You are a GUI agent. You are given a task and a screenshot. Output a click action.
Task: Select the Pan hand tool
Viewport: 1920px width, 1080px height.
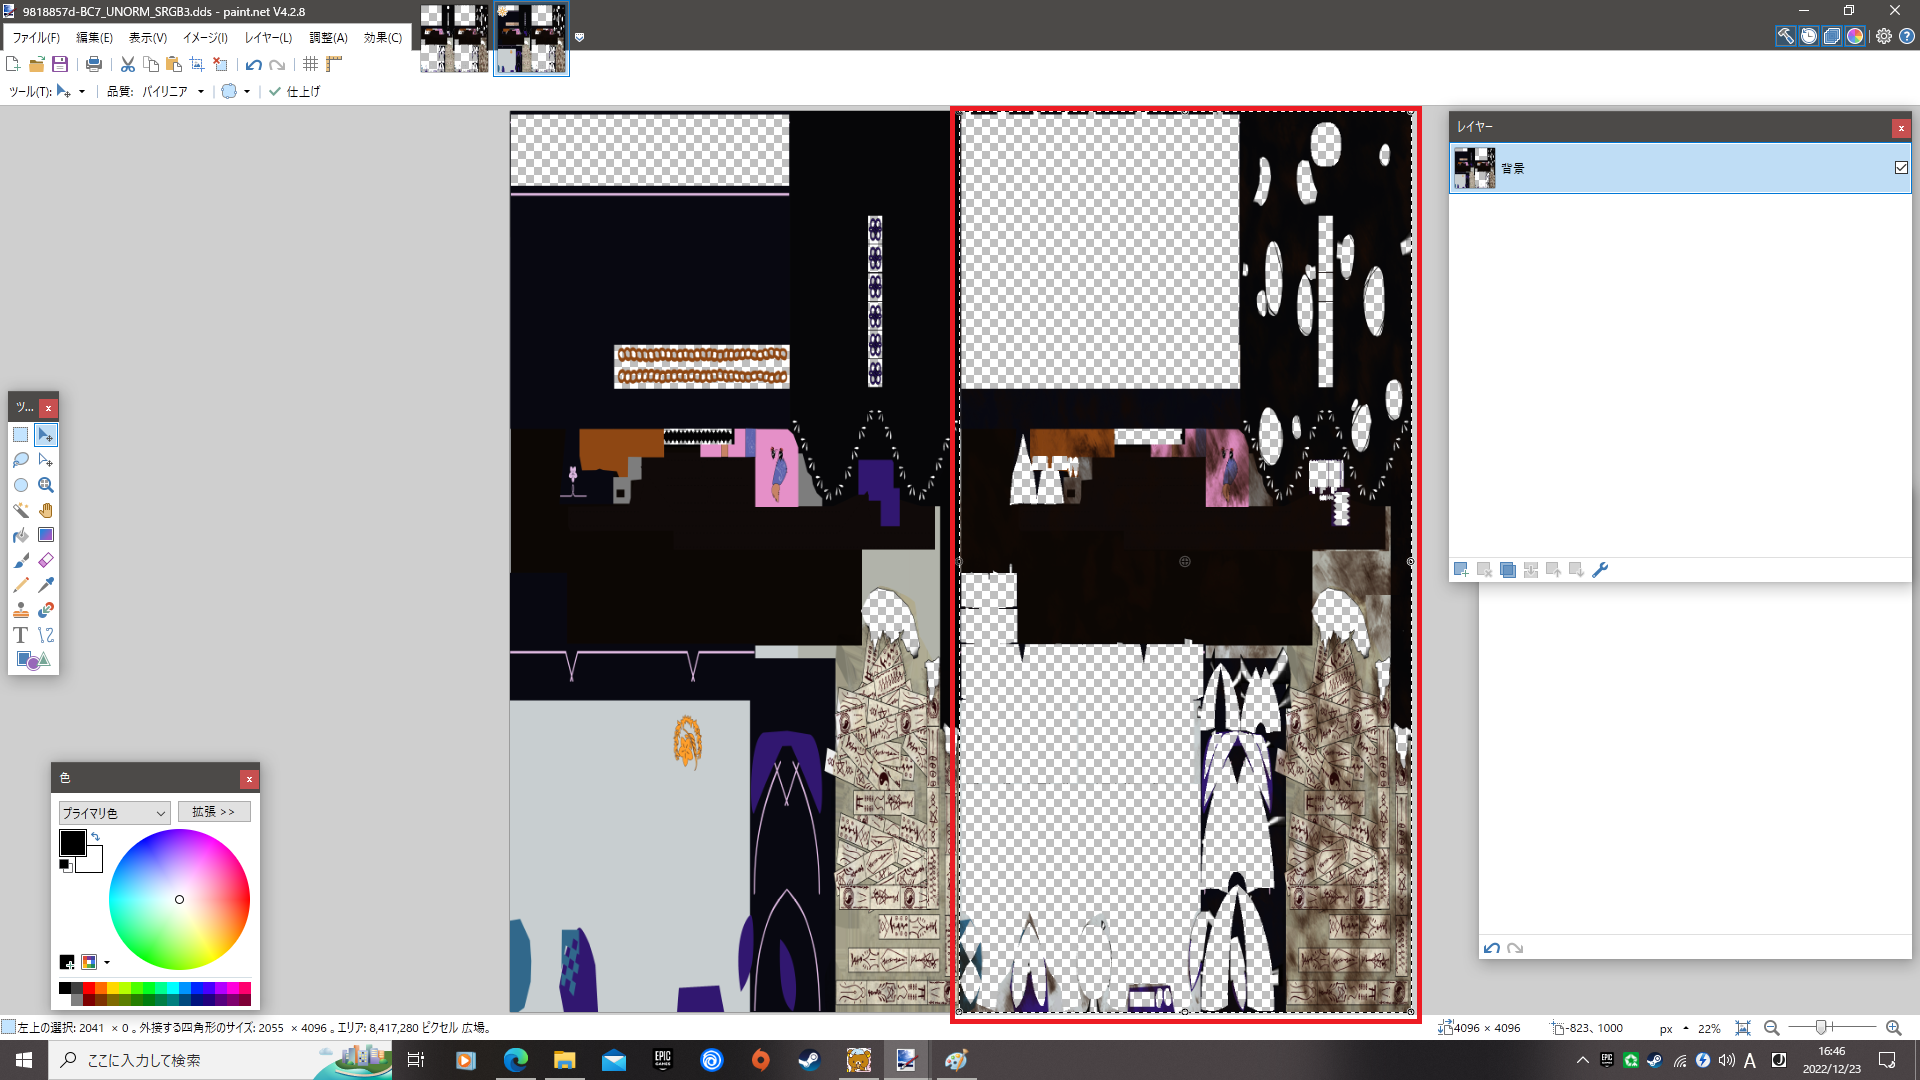(x=45, y=510)
